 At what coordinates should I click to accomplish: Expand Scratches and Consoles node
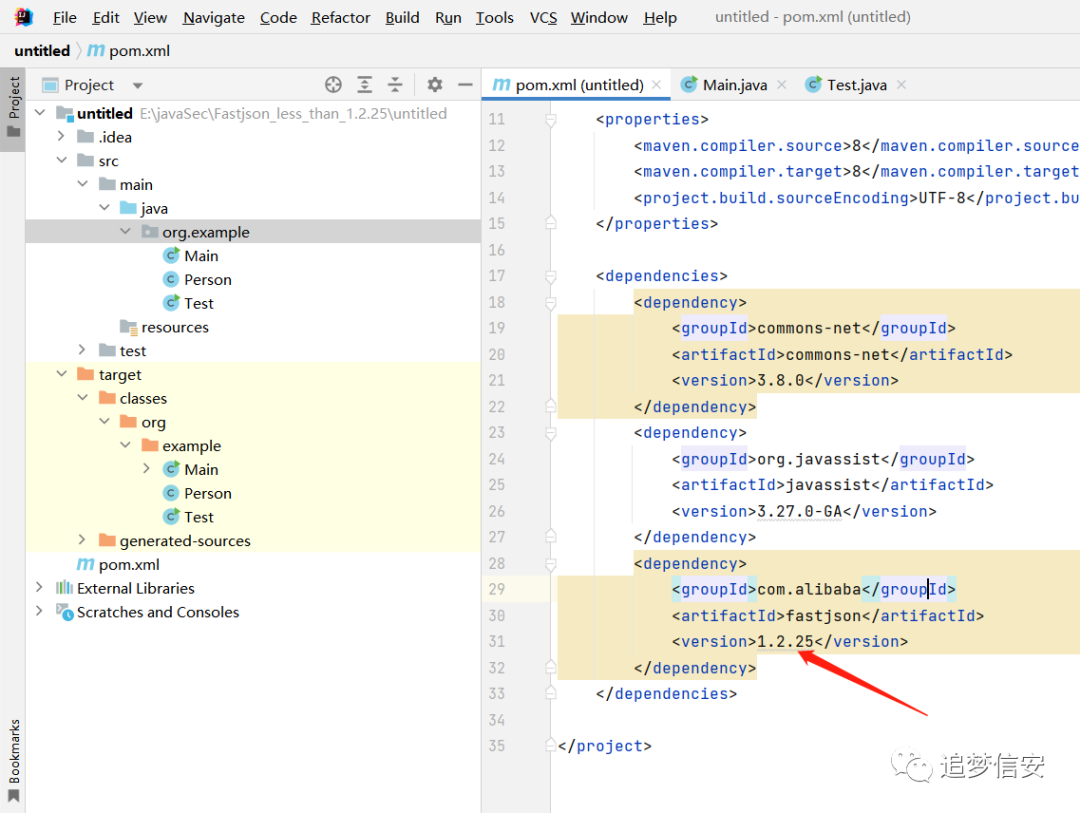(x=40, y=611)
